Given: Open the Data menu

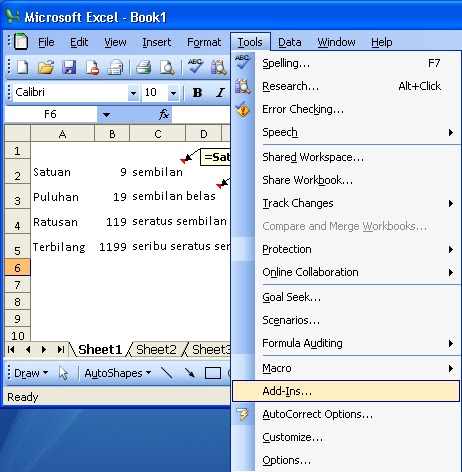Looking at the screenshot, I should (290, 42).
